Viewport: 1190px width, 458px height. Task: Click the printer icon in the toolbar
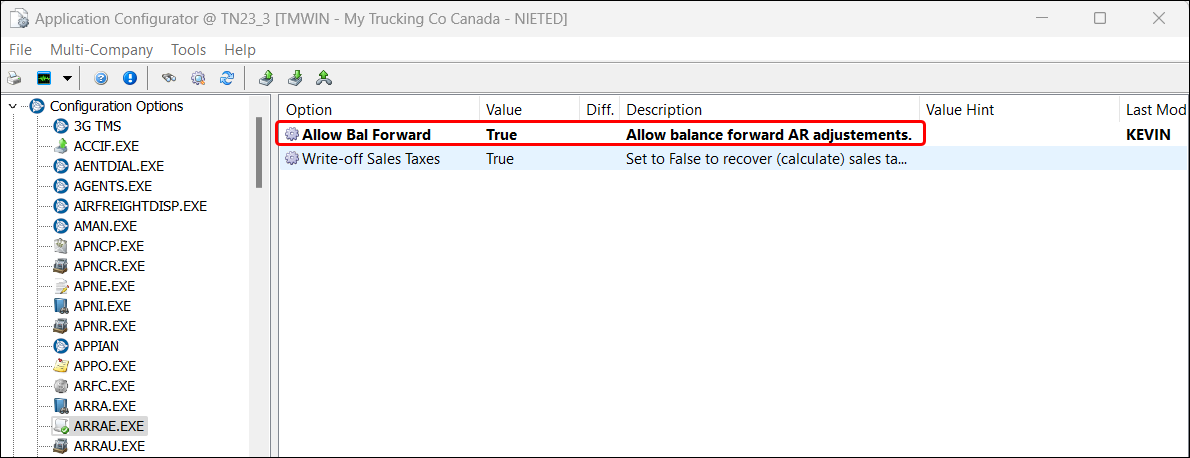pyautogui.click(x=15, y=78)
